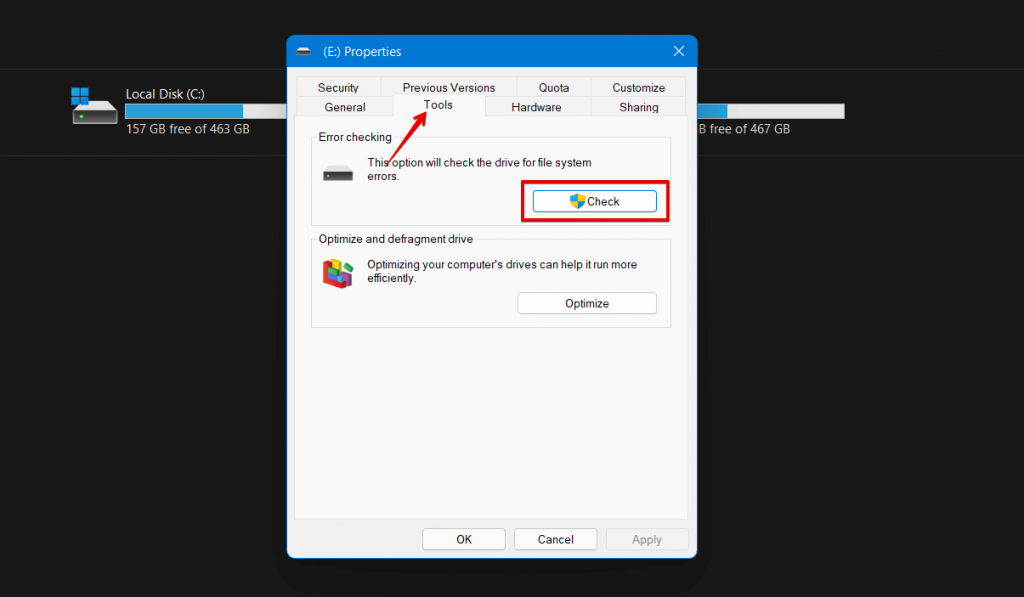This screenshot has width=1024, height=597.
Task: Select the General tab
Action: (344, 107)
